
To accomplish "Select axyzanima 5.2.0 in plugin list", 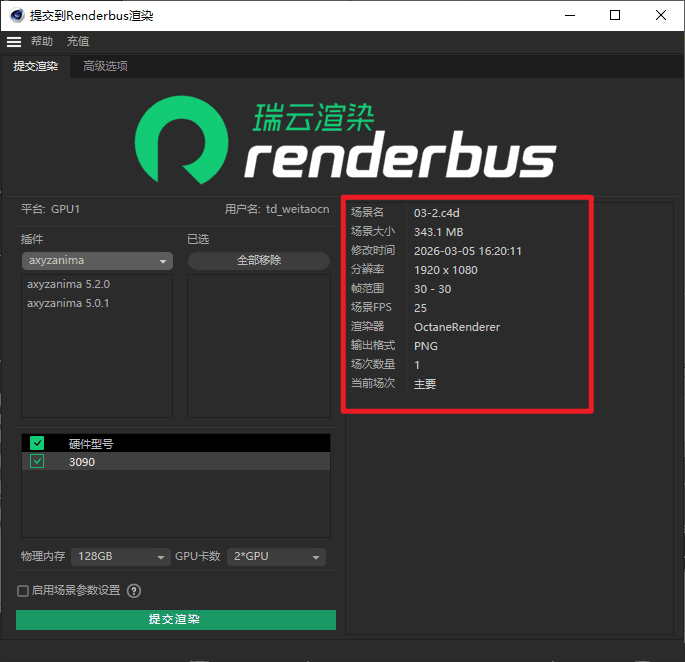I will (68, 284).
